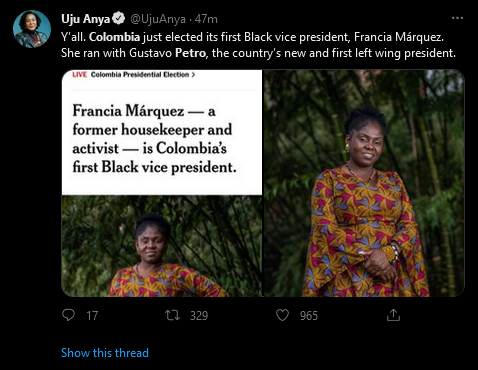Open the left headline screenshot image
This screenshot has width=478, height=370.
(162, 183)
